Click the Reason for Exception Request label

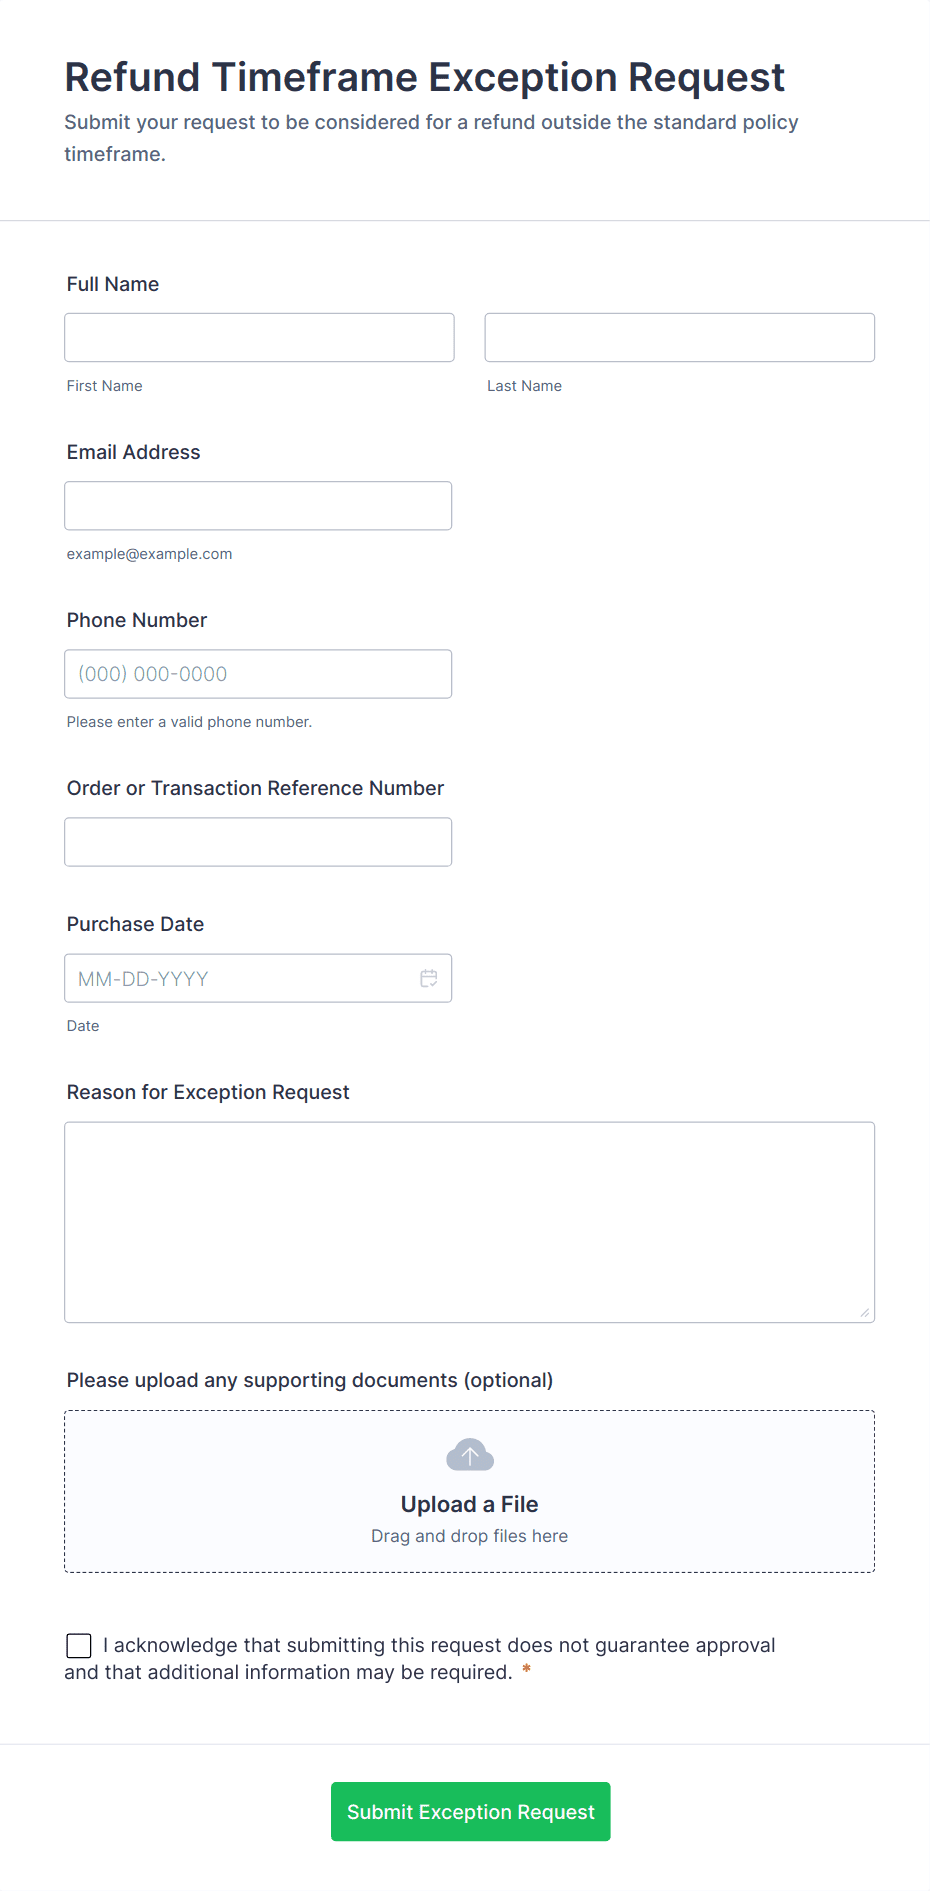click(208, 1092)
